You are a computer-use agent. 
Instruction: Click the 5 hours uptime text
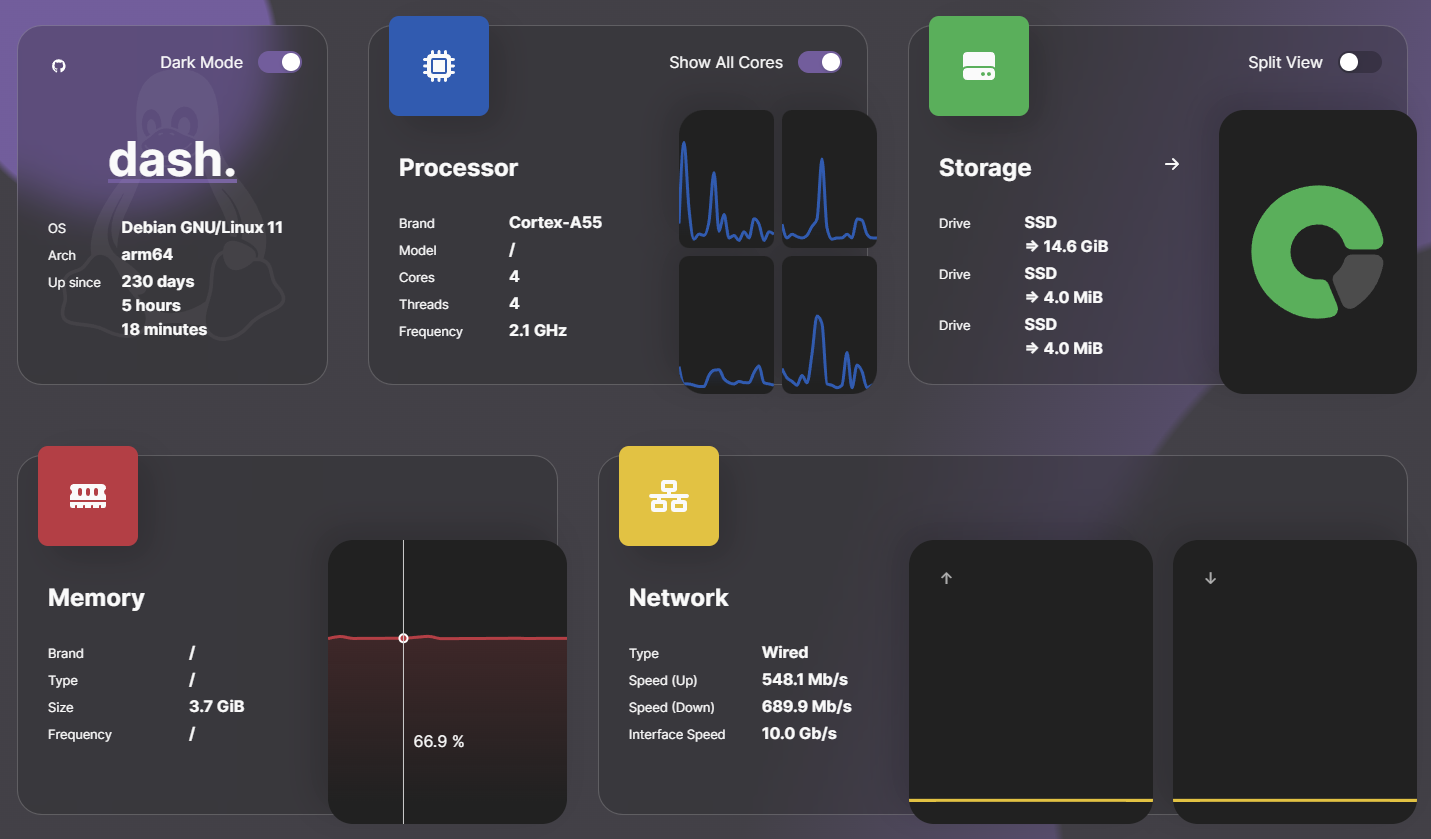click(151, 305)
